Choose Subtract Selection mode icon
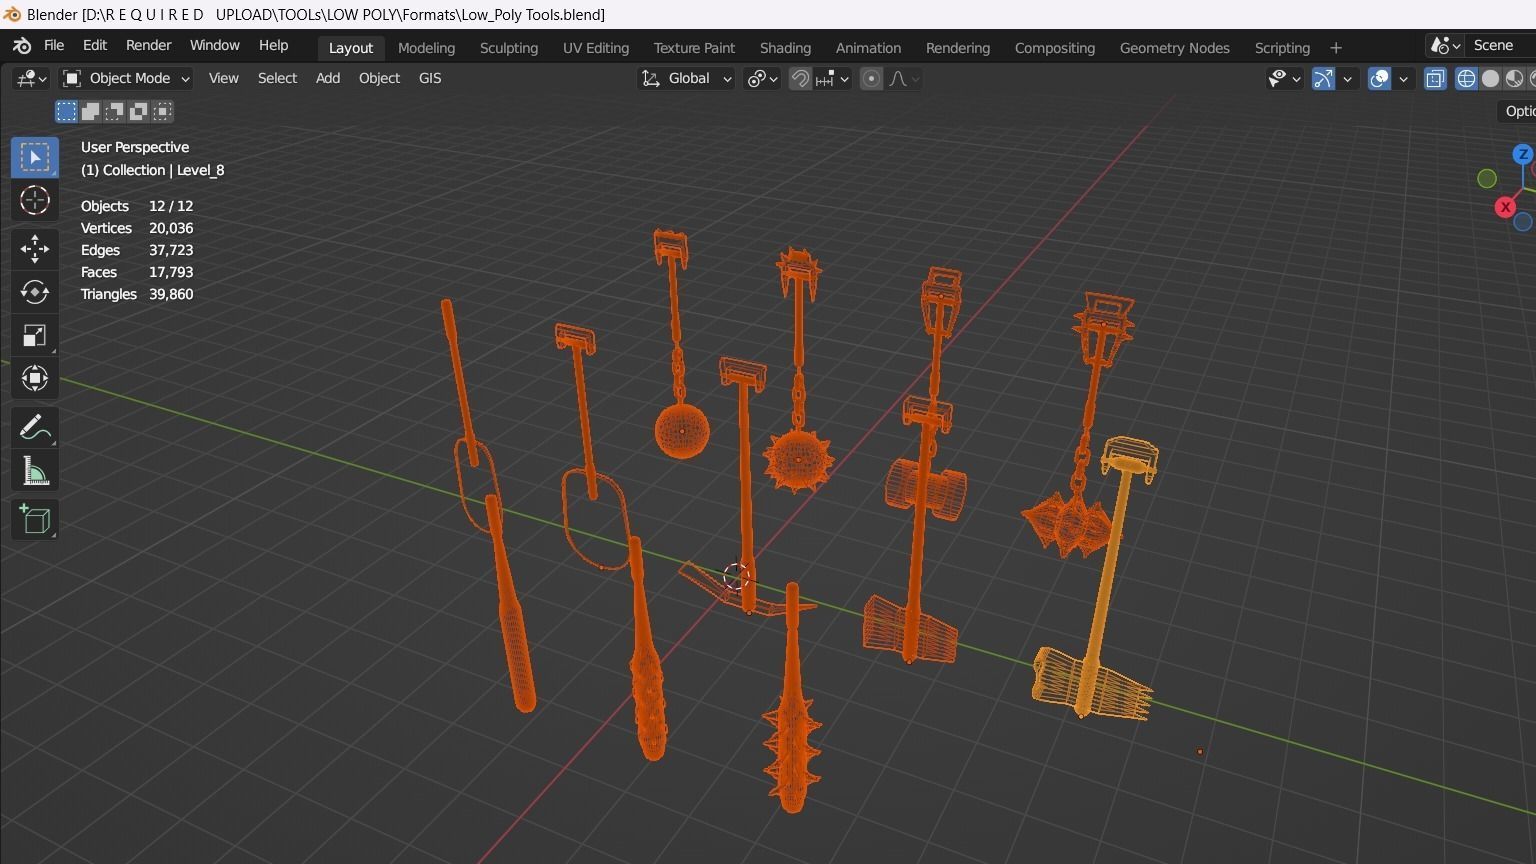The image size is (1536, 864). 114,111
